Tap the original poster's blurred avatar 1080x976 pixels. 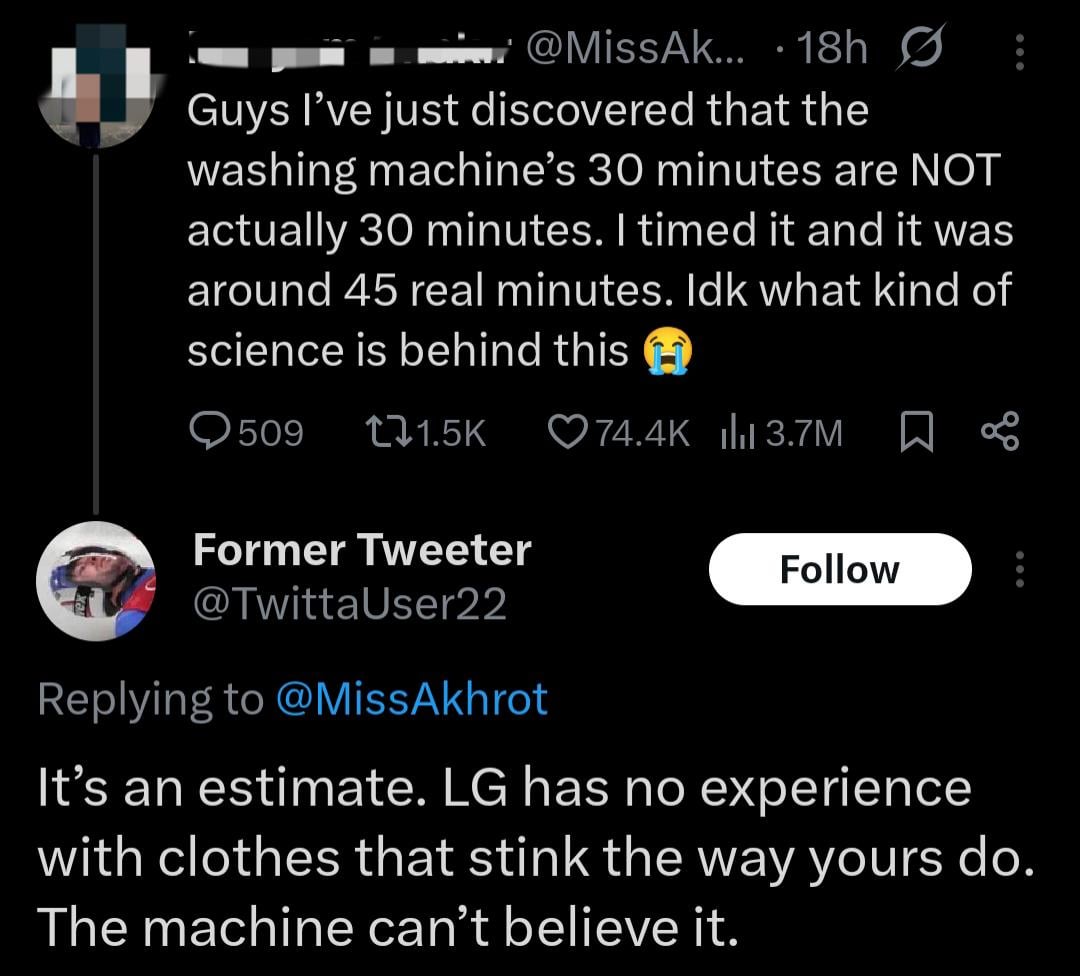coord(96,82)
